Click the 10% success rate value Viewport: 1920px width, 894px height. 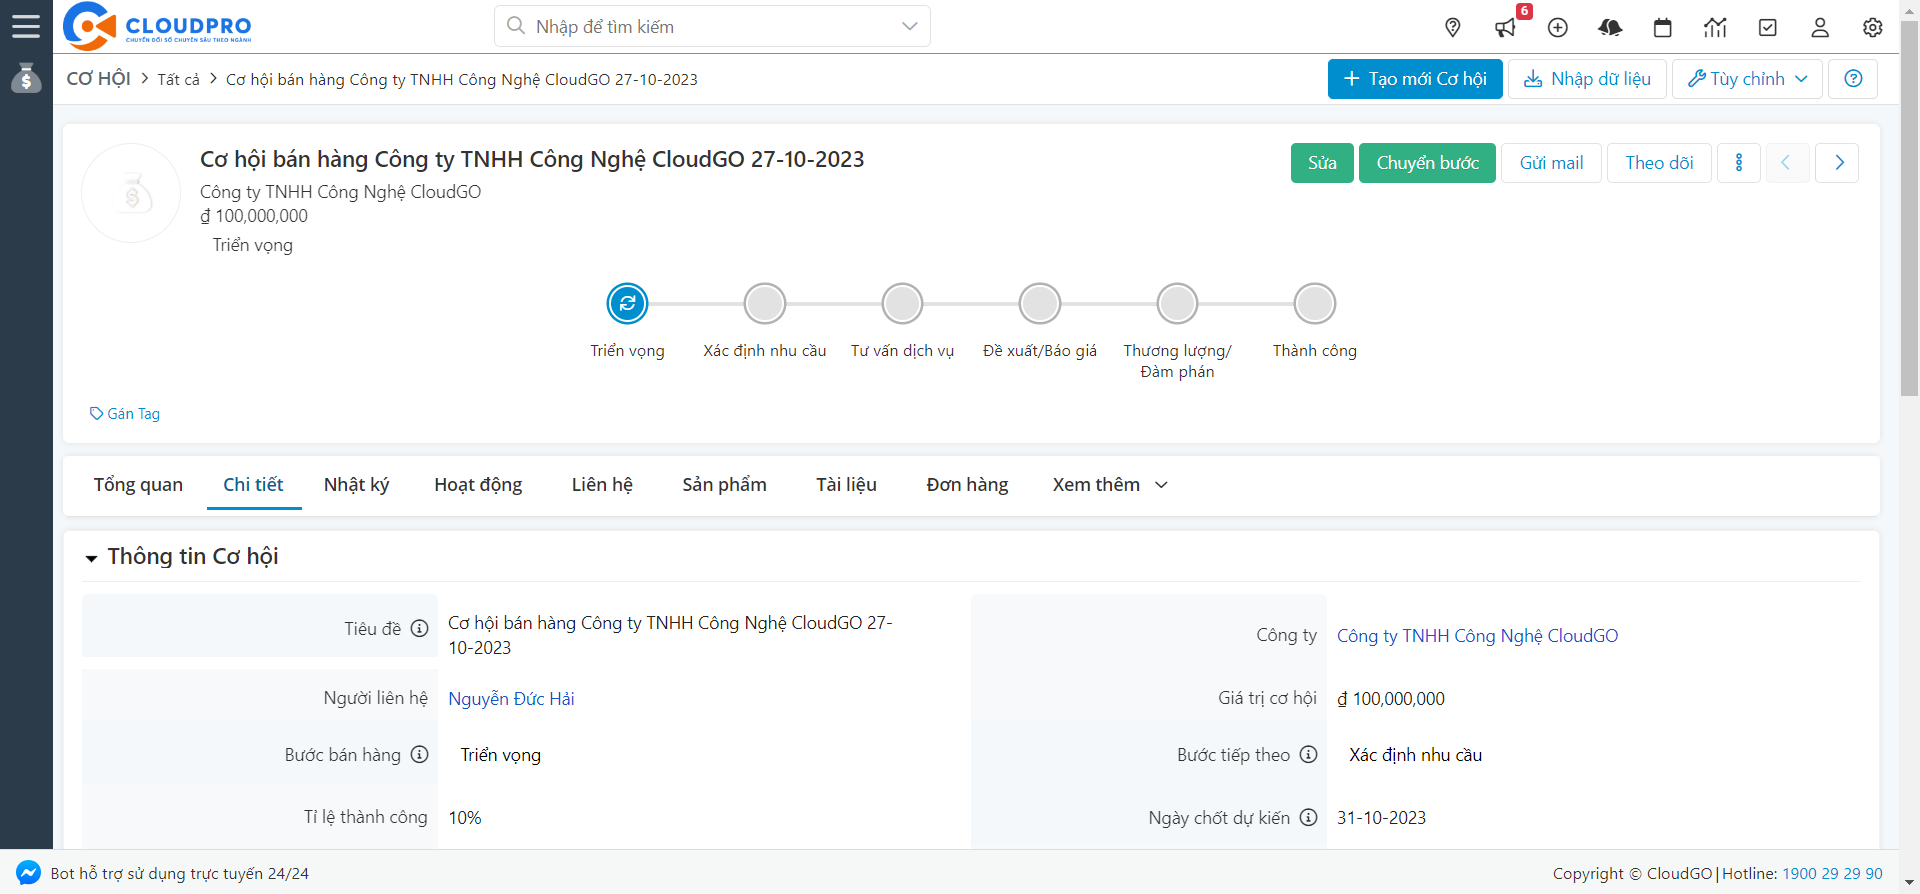click(x=465, y=818)
